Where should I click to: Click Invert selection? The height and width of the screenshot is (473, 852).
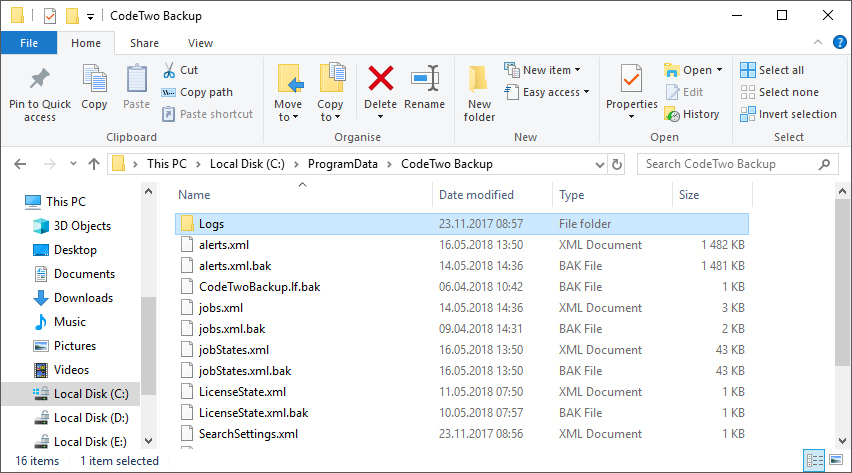coord(788,114)
